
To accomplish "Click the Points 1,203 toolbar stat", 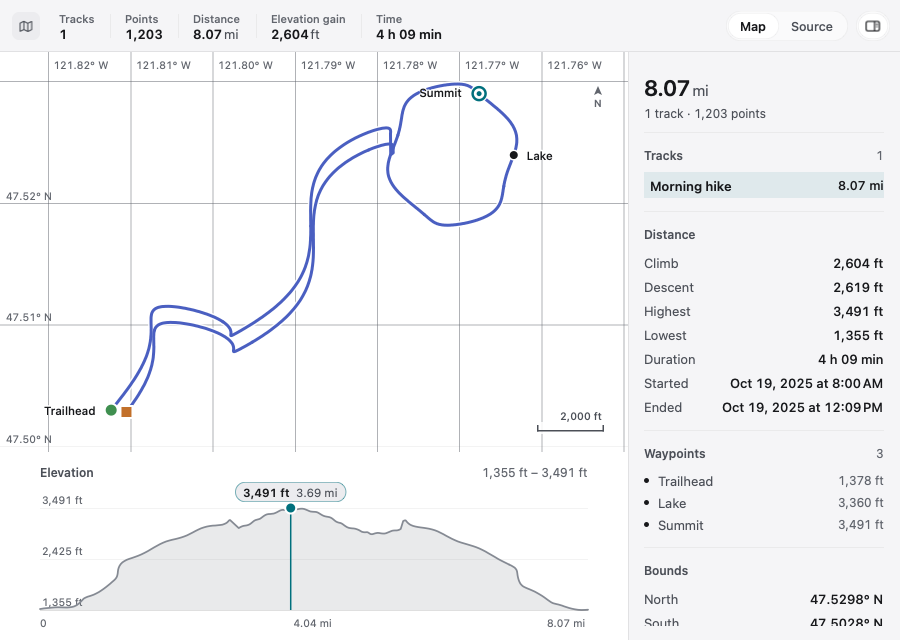I will click(143, 27).
